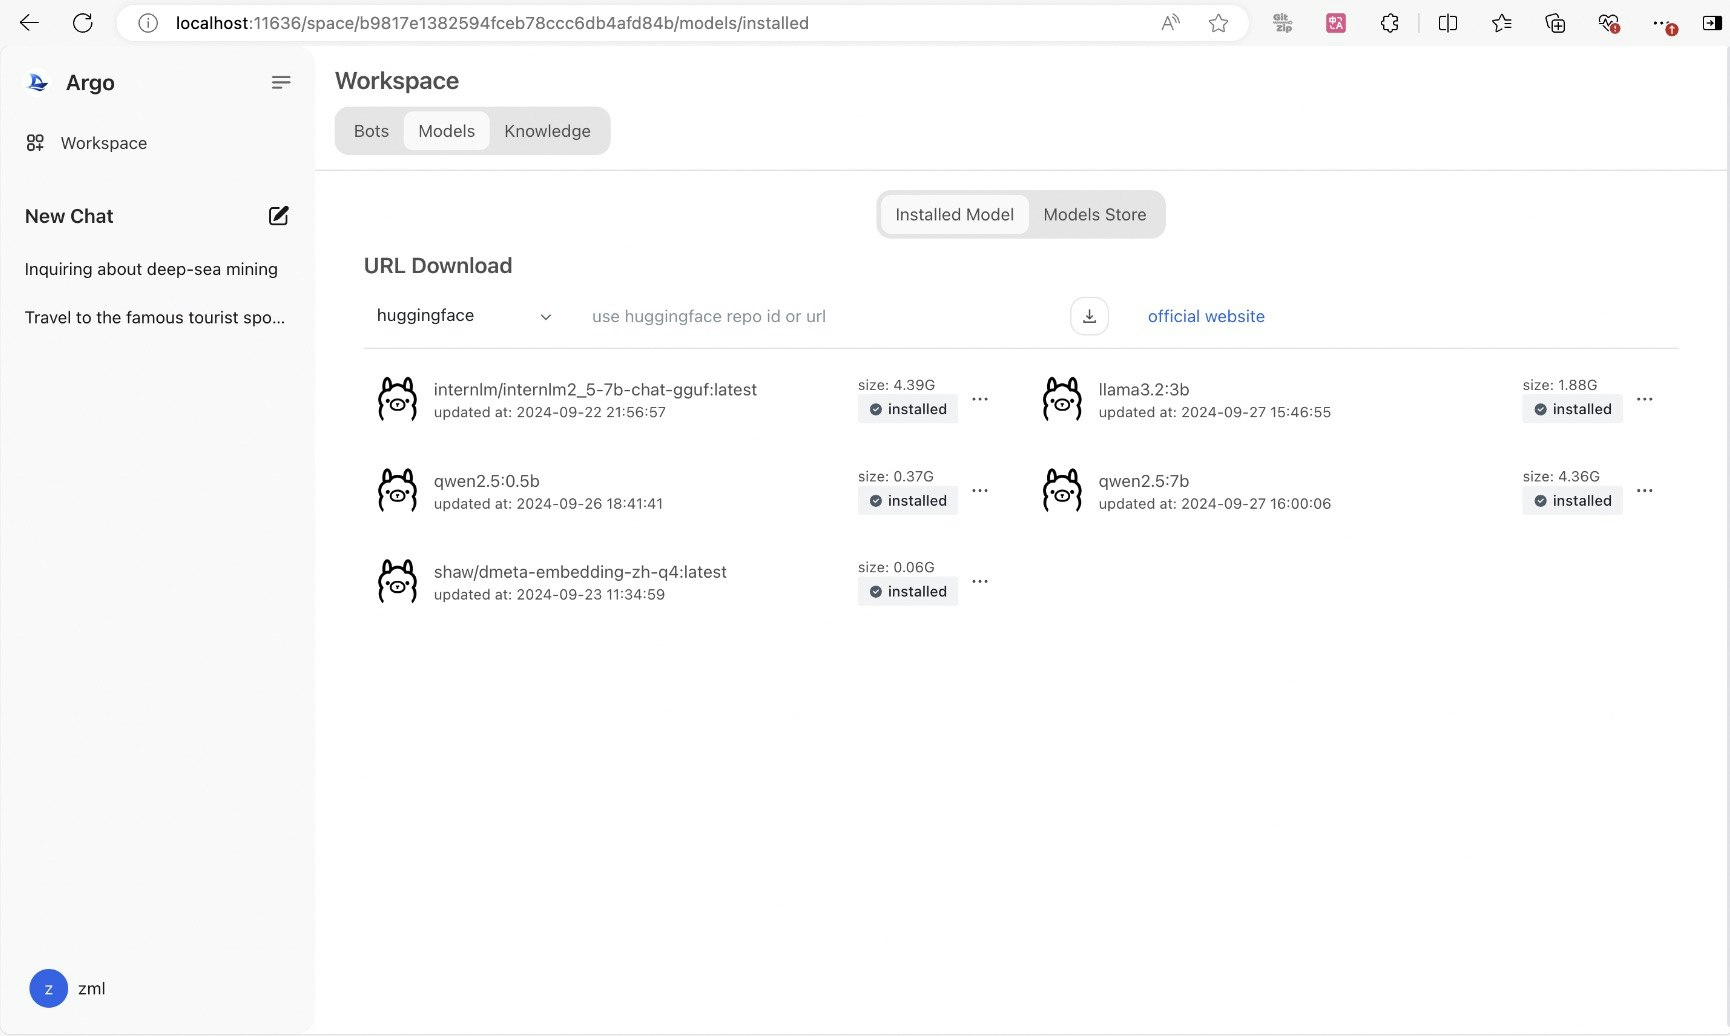Click the Argo logo icon
Image resolution: width=1730 pixels, height=1036 pixels.
(x=38, y=83)
